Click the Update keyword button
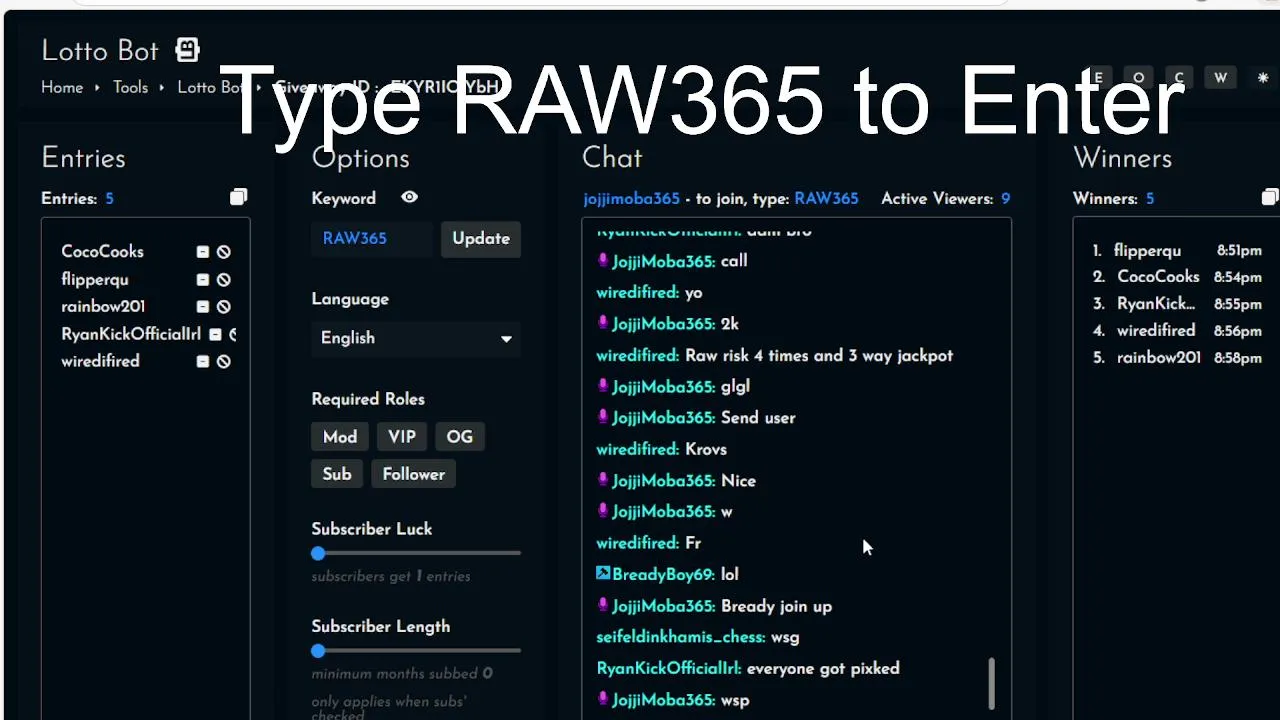 point(481,239)
